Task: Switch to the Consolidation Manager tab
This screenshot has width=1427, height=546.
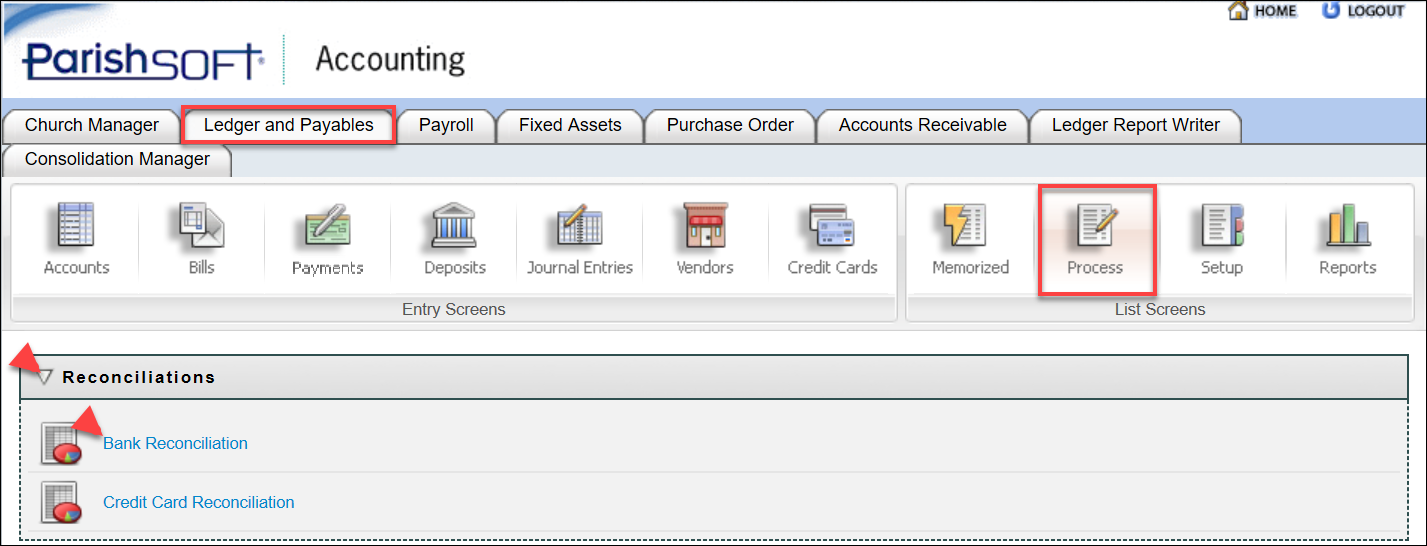Action: (117, 160)
